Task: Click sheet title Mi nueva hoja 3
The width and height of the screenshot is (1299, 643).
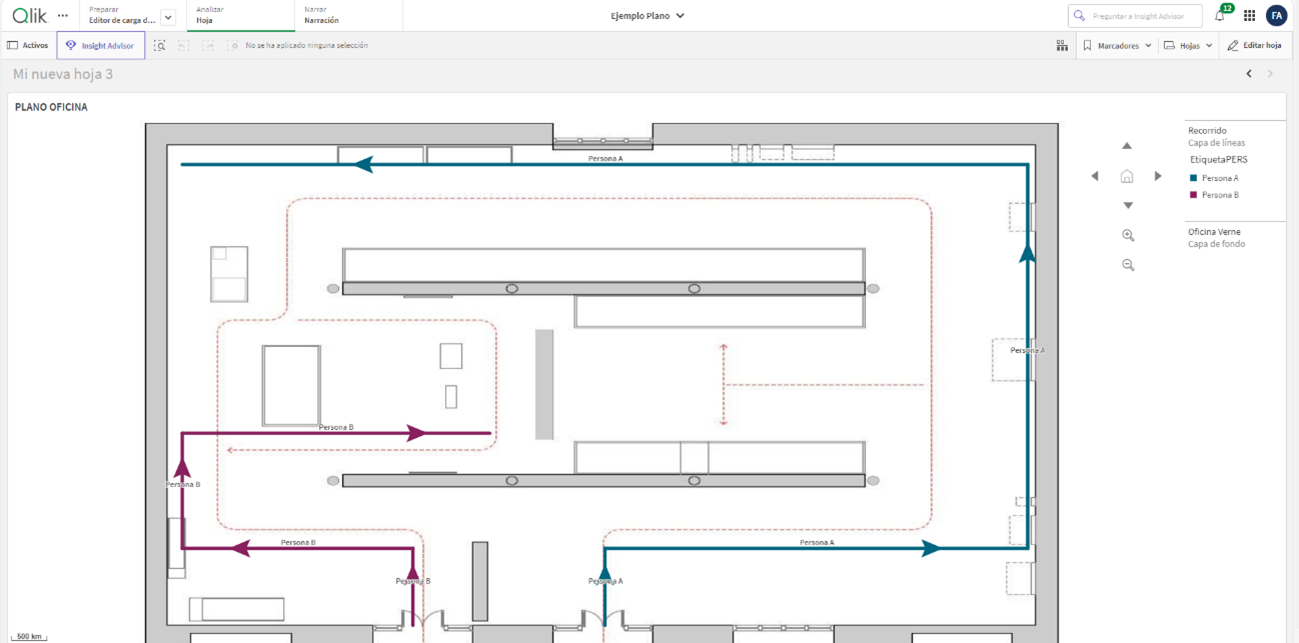Action: click(63, 74)
